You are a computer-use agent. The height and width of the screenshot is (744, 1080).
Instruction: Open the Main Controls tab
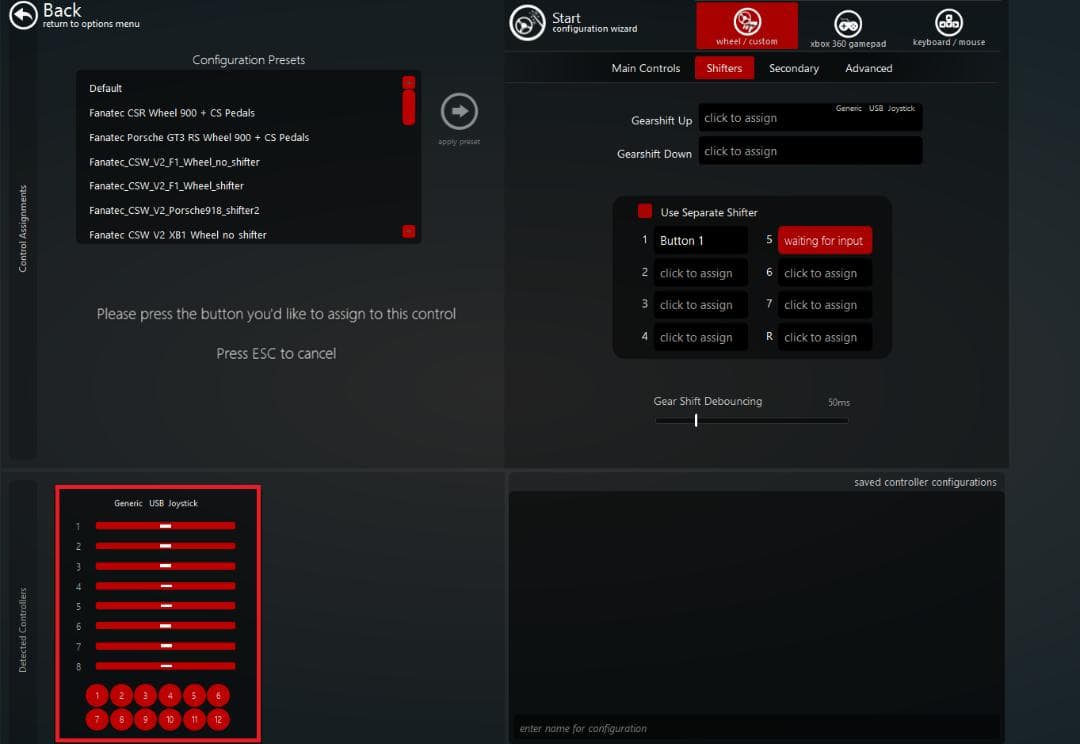coord(645,68)
